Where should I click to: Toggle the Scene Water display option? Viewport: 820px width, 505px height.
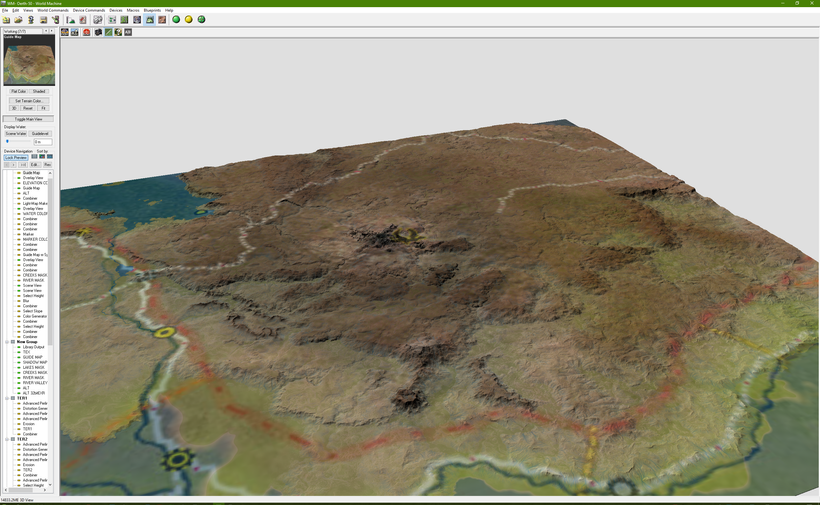pyautogui.click(x=16, y=133)
